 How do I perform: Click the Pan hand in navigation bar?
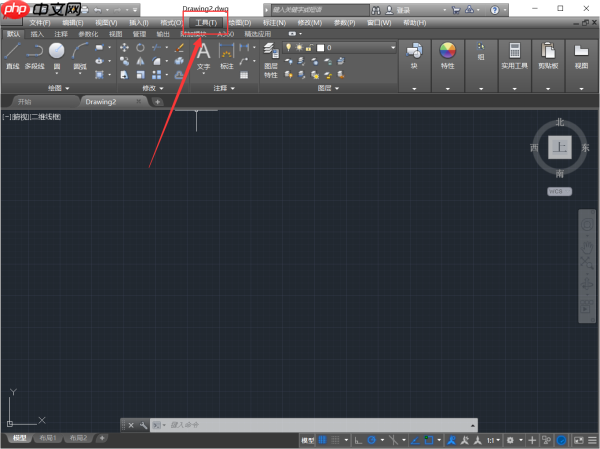click(587, 247)
